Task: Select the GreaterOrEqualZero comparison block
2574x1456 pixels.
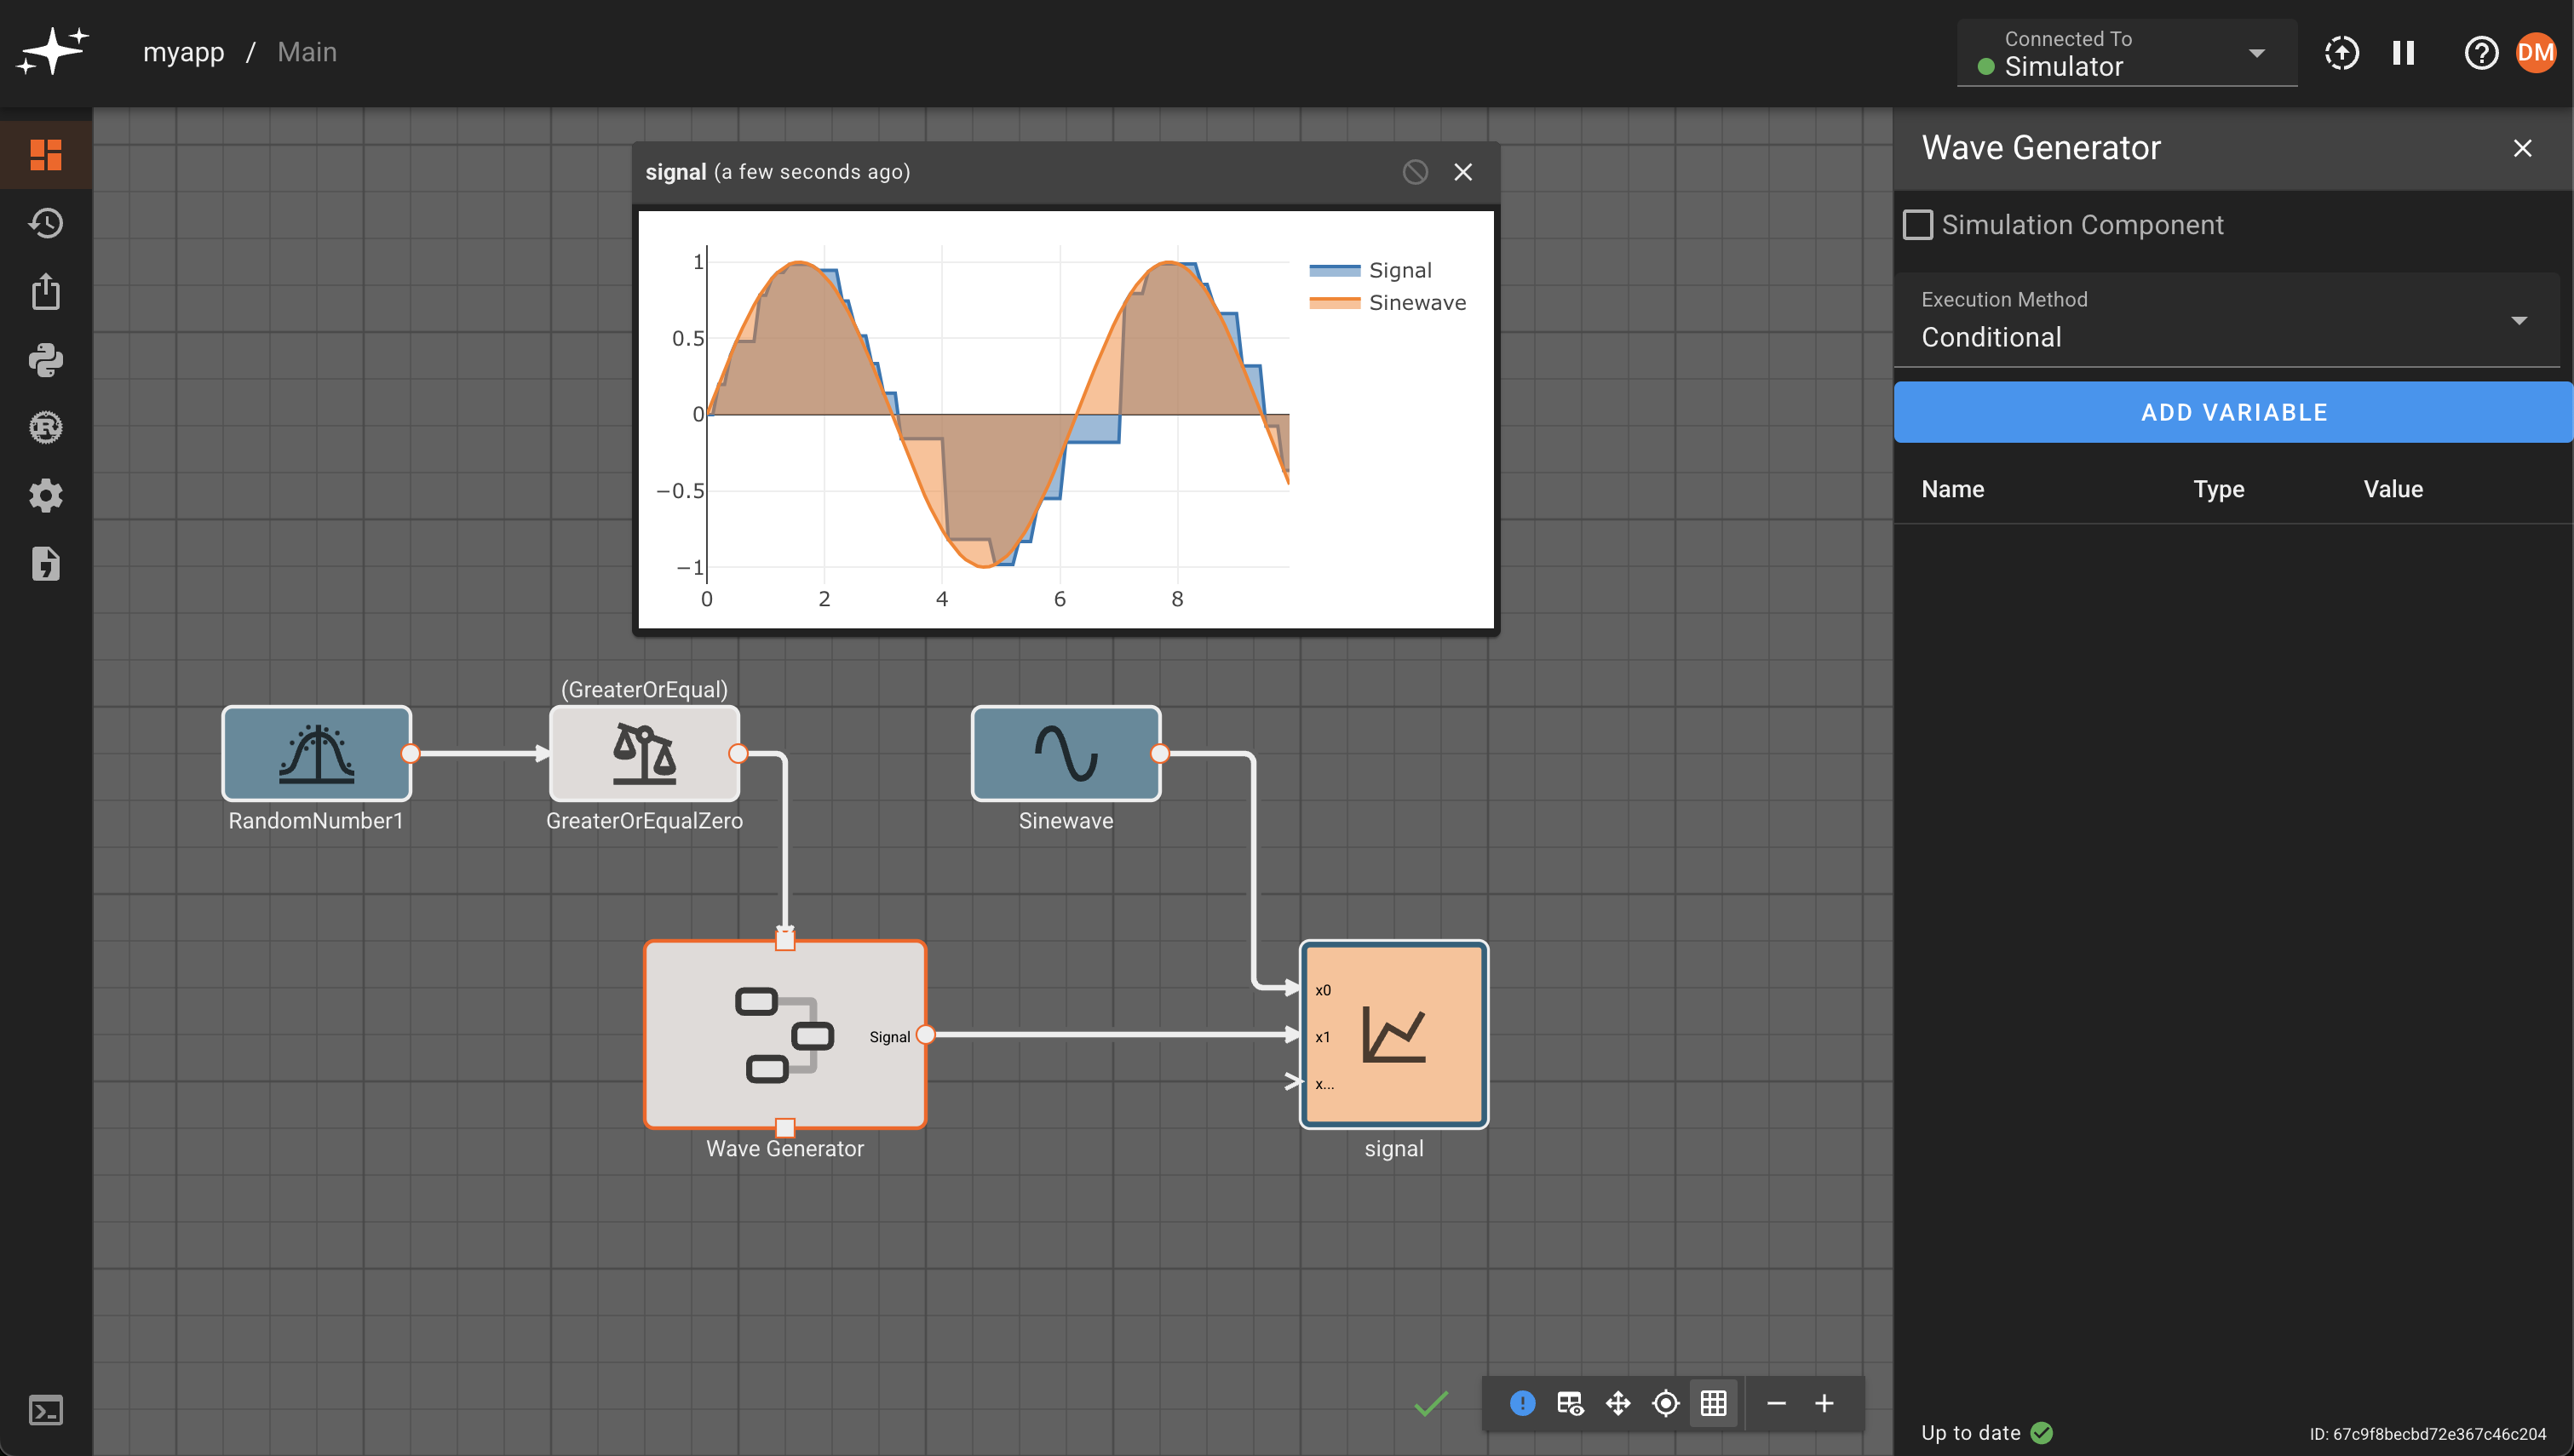Action: pyautogui.click(x=645, y=753)
